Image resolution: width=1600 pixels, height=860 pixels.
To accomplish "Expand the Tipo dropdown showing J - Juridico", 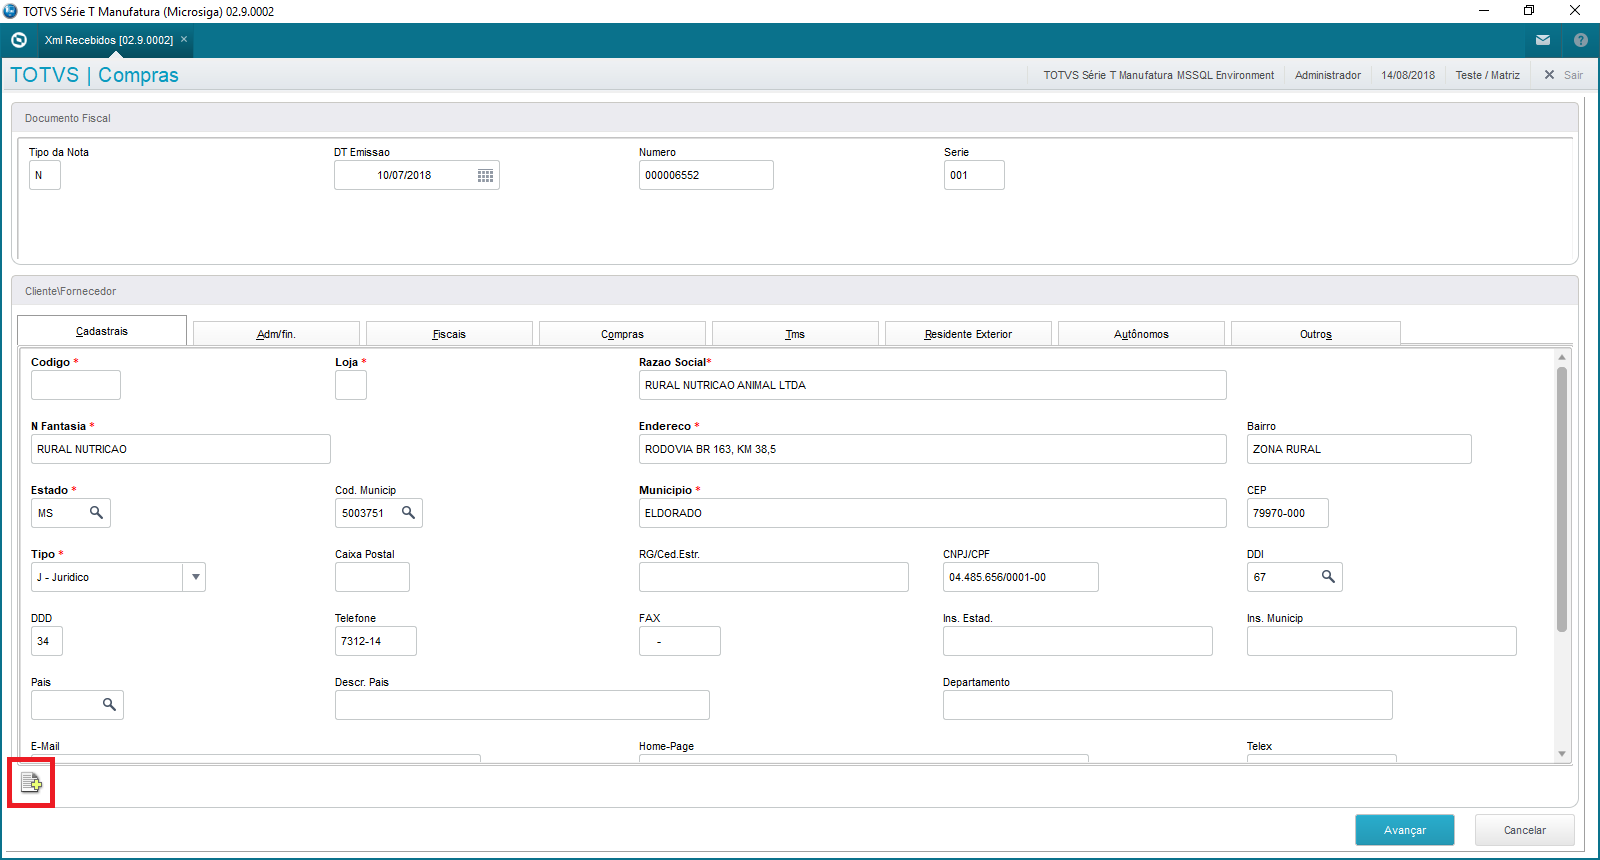I will (x=195, y=577).
